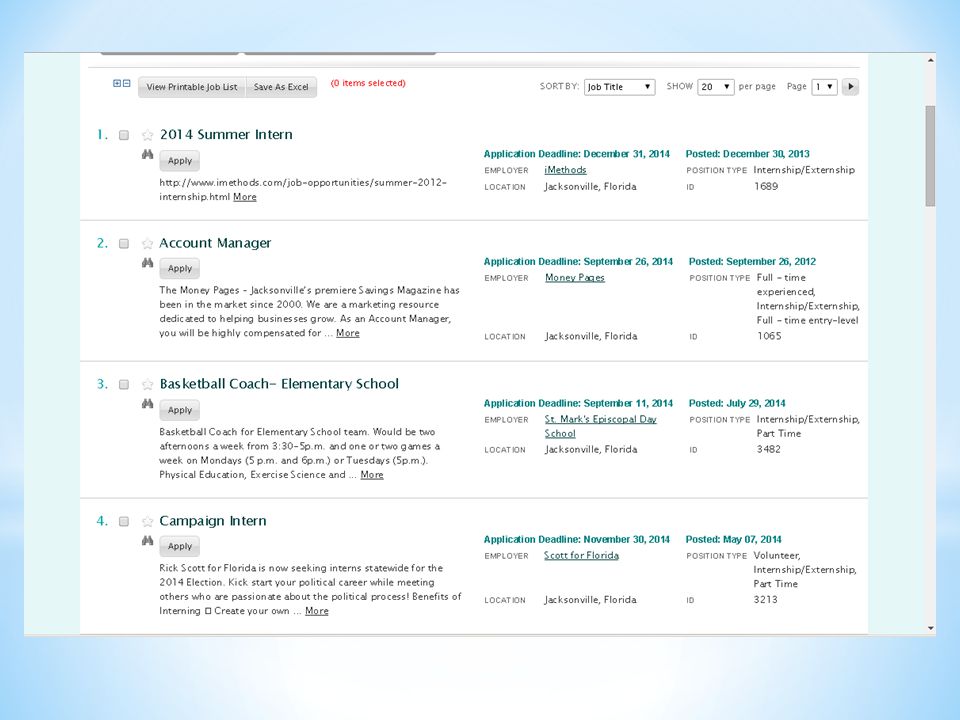
Task: Click binoculars icon for 2014 Summer Intern
Action: pyautogui.click(x=148, y=155)
